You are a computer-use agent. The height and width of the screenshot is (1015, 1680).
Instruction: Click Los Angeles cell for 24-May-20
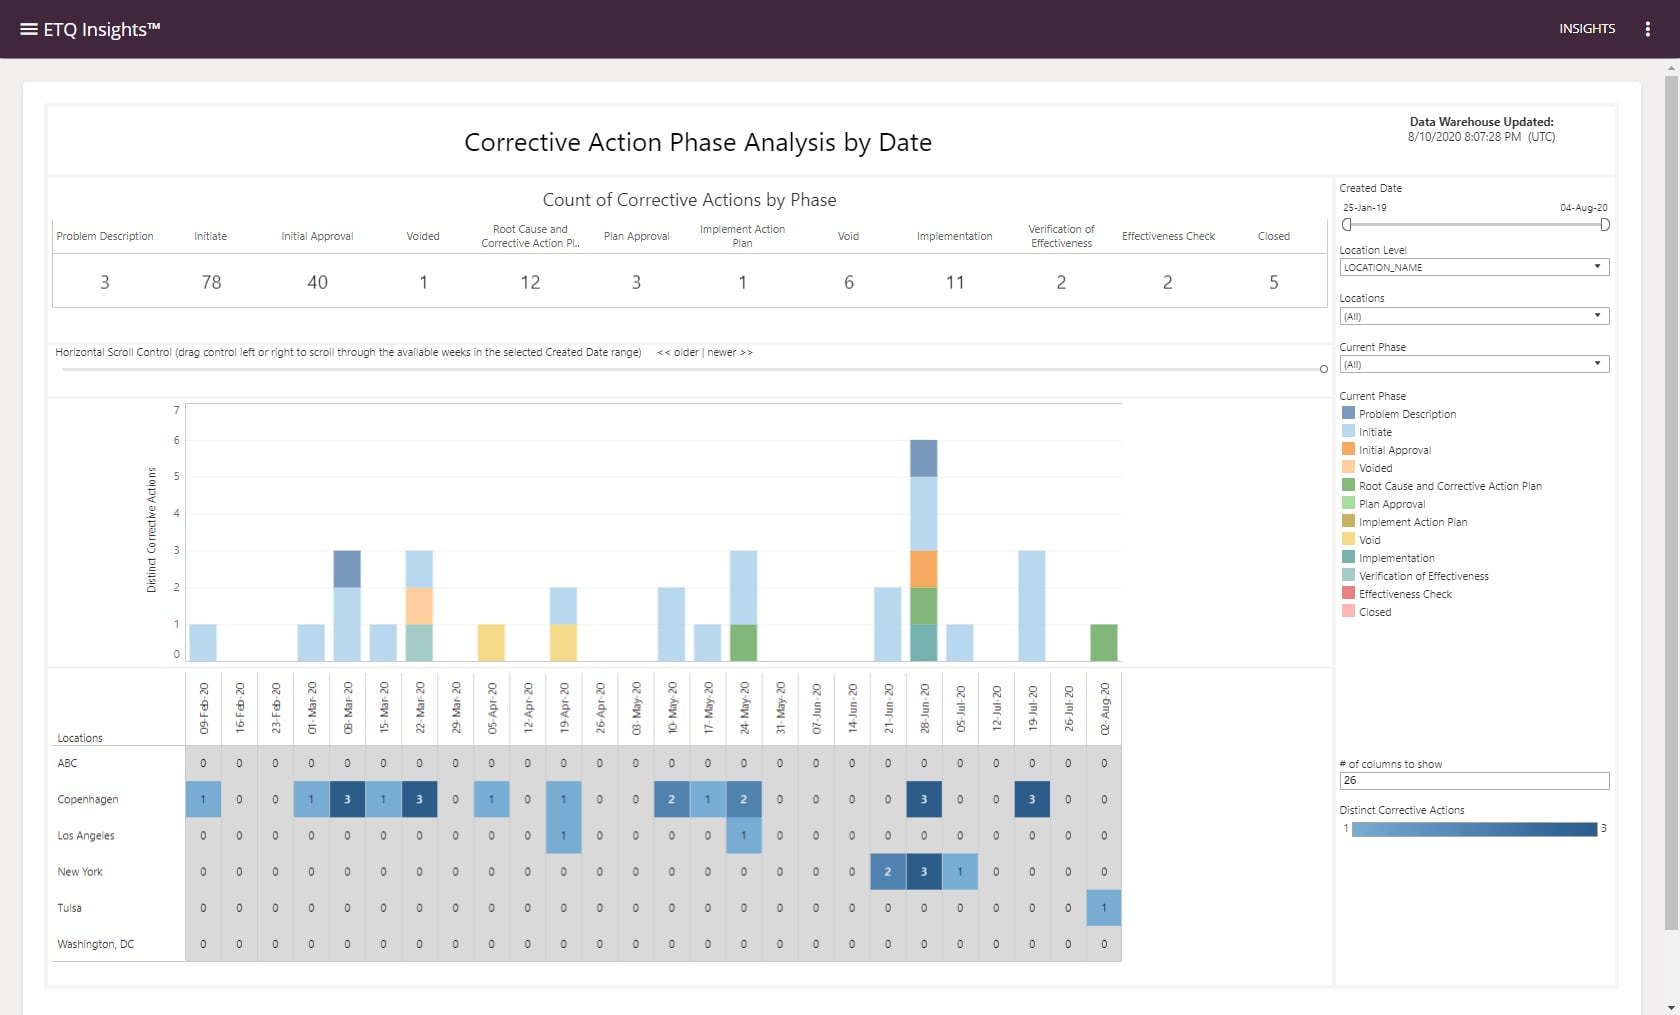coord(744,835)
